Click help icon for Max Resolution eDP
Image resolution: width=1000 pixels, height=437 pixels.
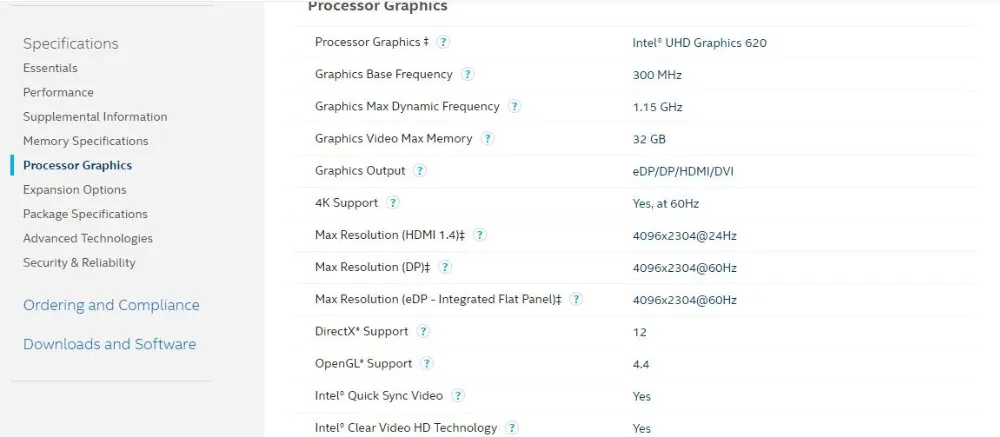576,299
